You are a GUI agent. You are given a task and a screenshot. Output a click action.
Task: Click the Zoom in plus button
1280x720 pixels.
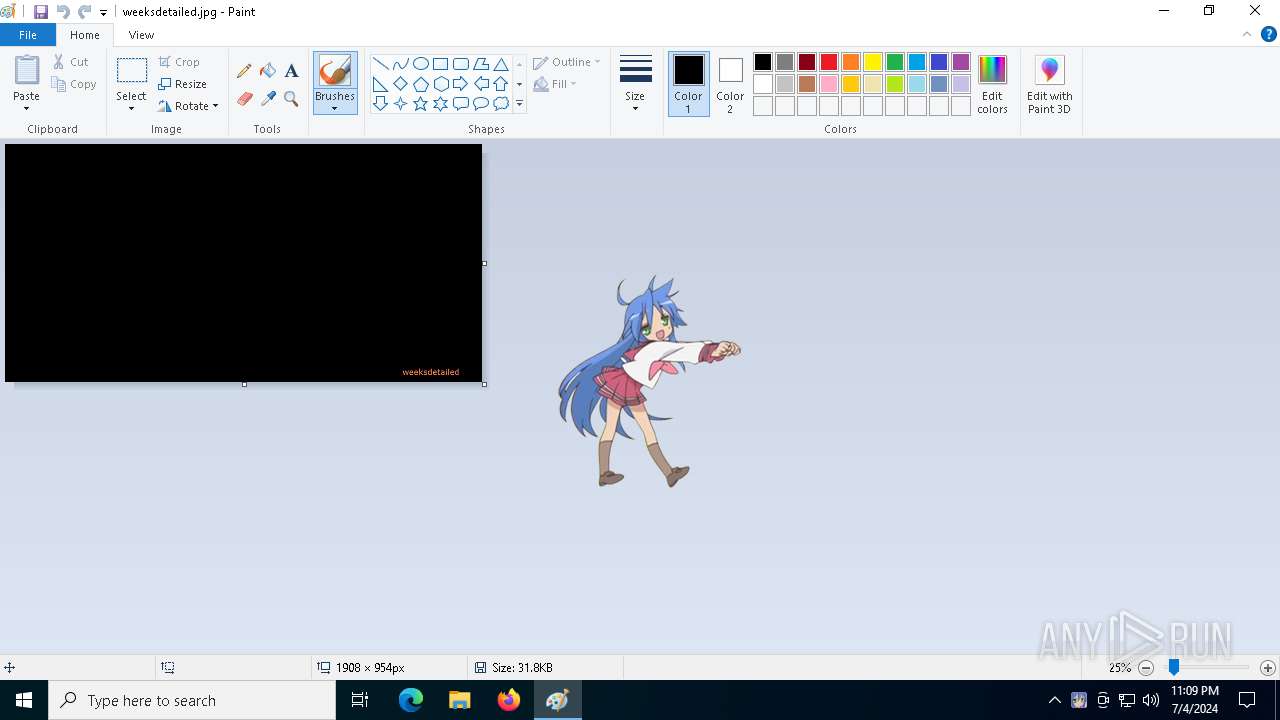(1268, 667)
